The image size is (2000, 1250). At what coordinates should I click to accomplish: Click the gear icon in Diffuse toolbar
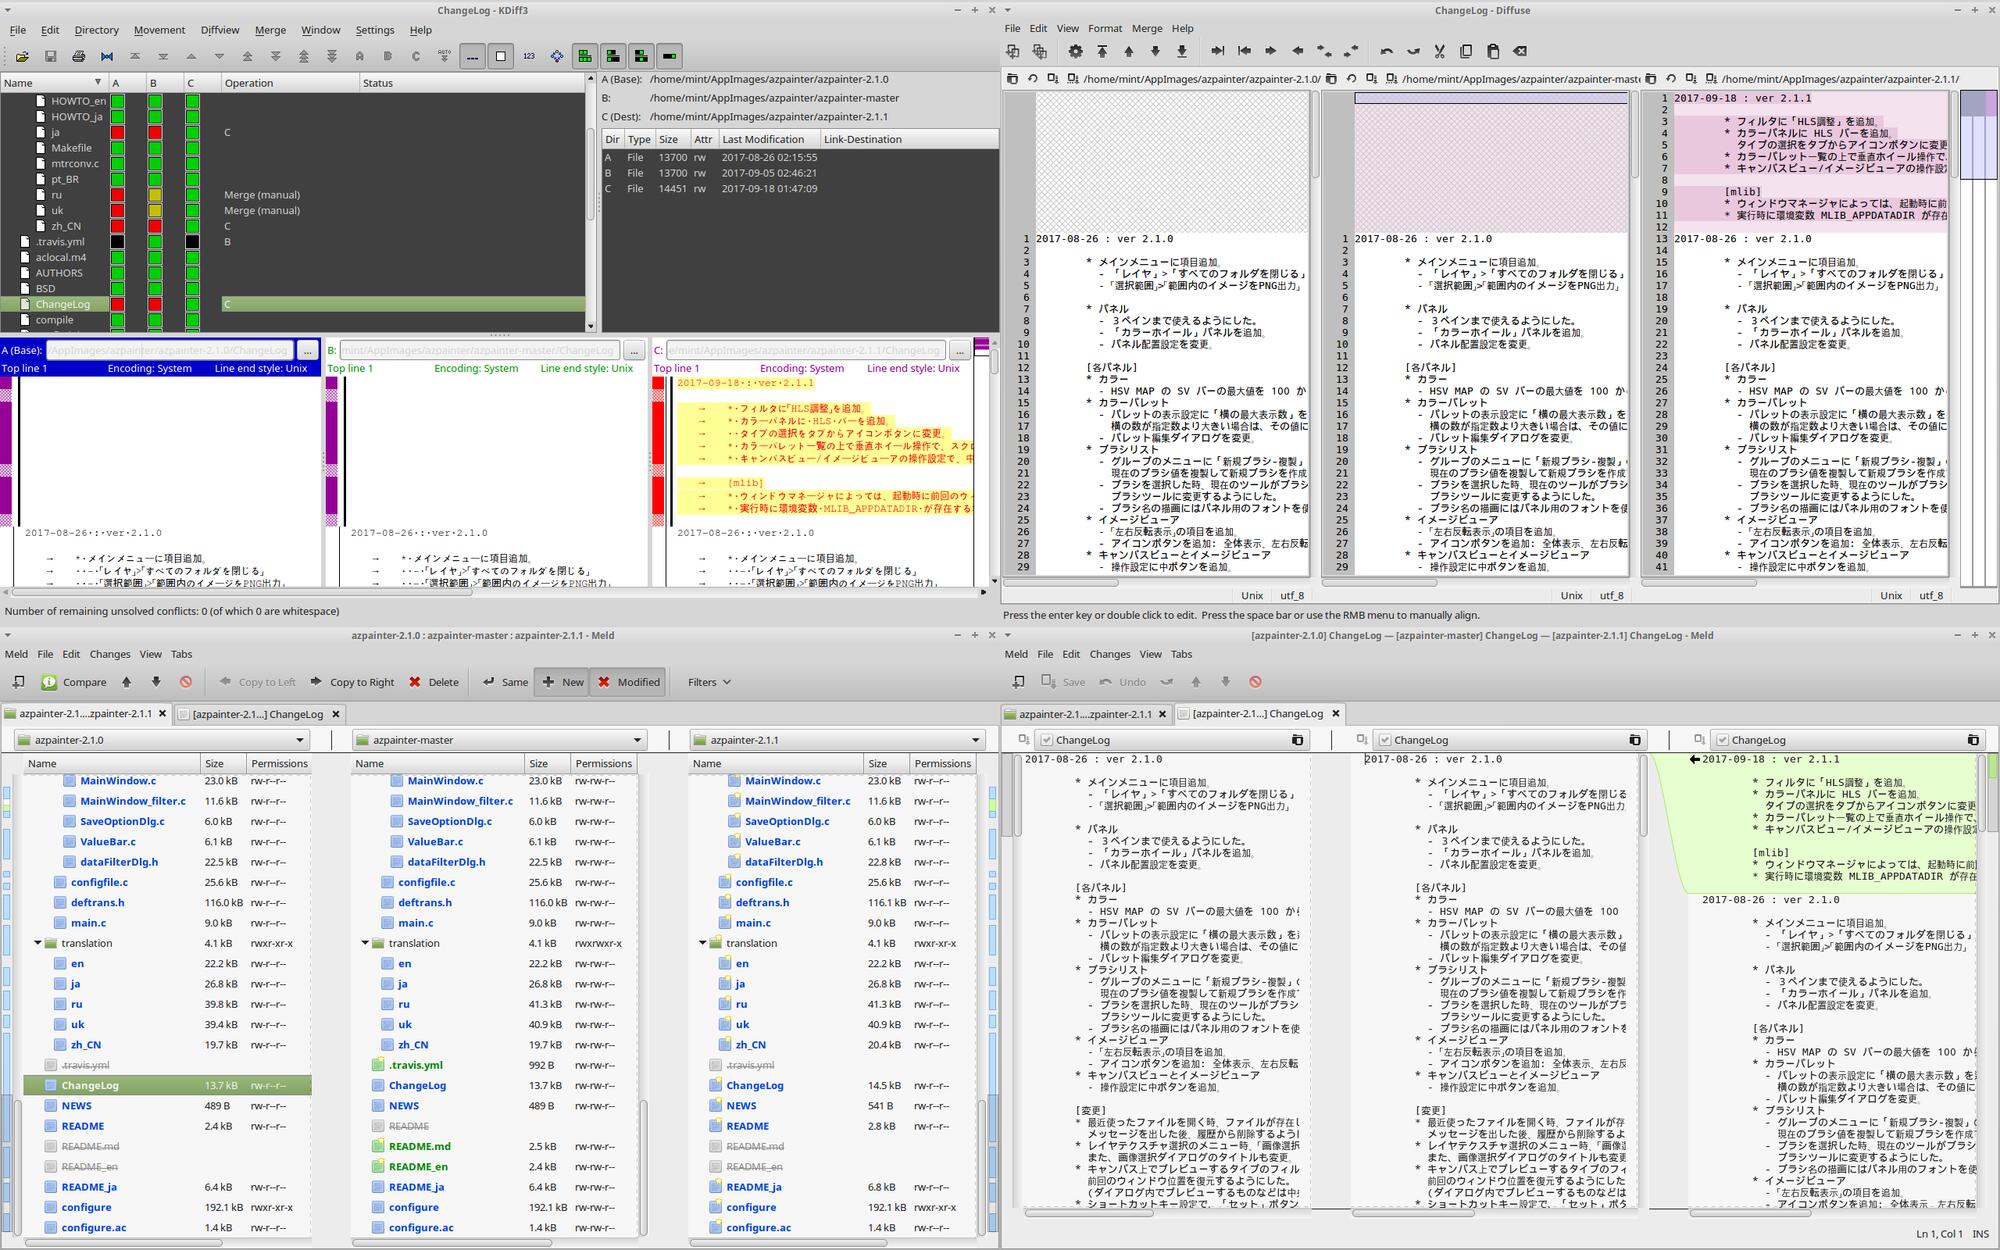1075,51
